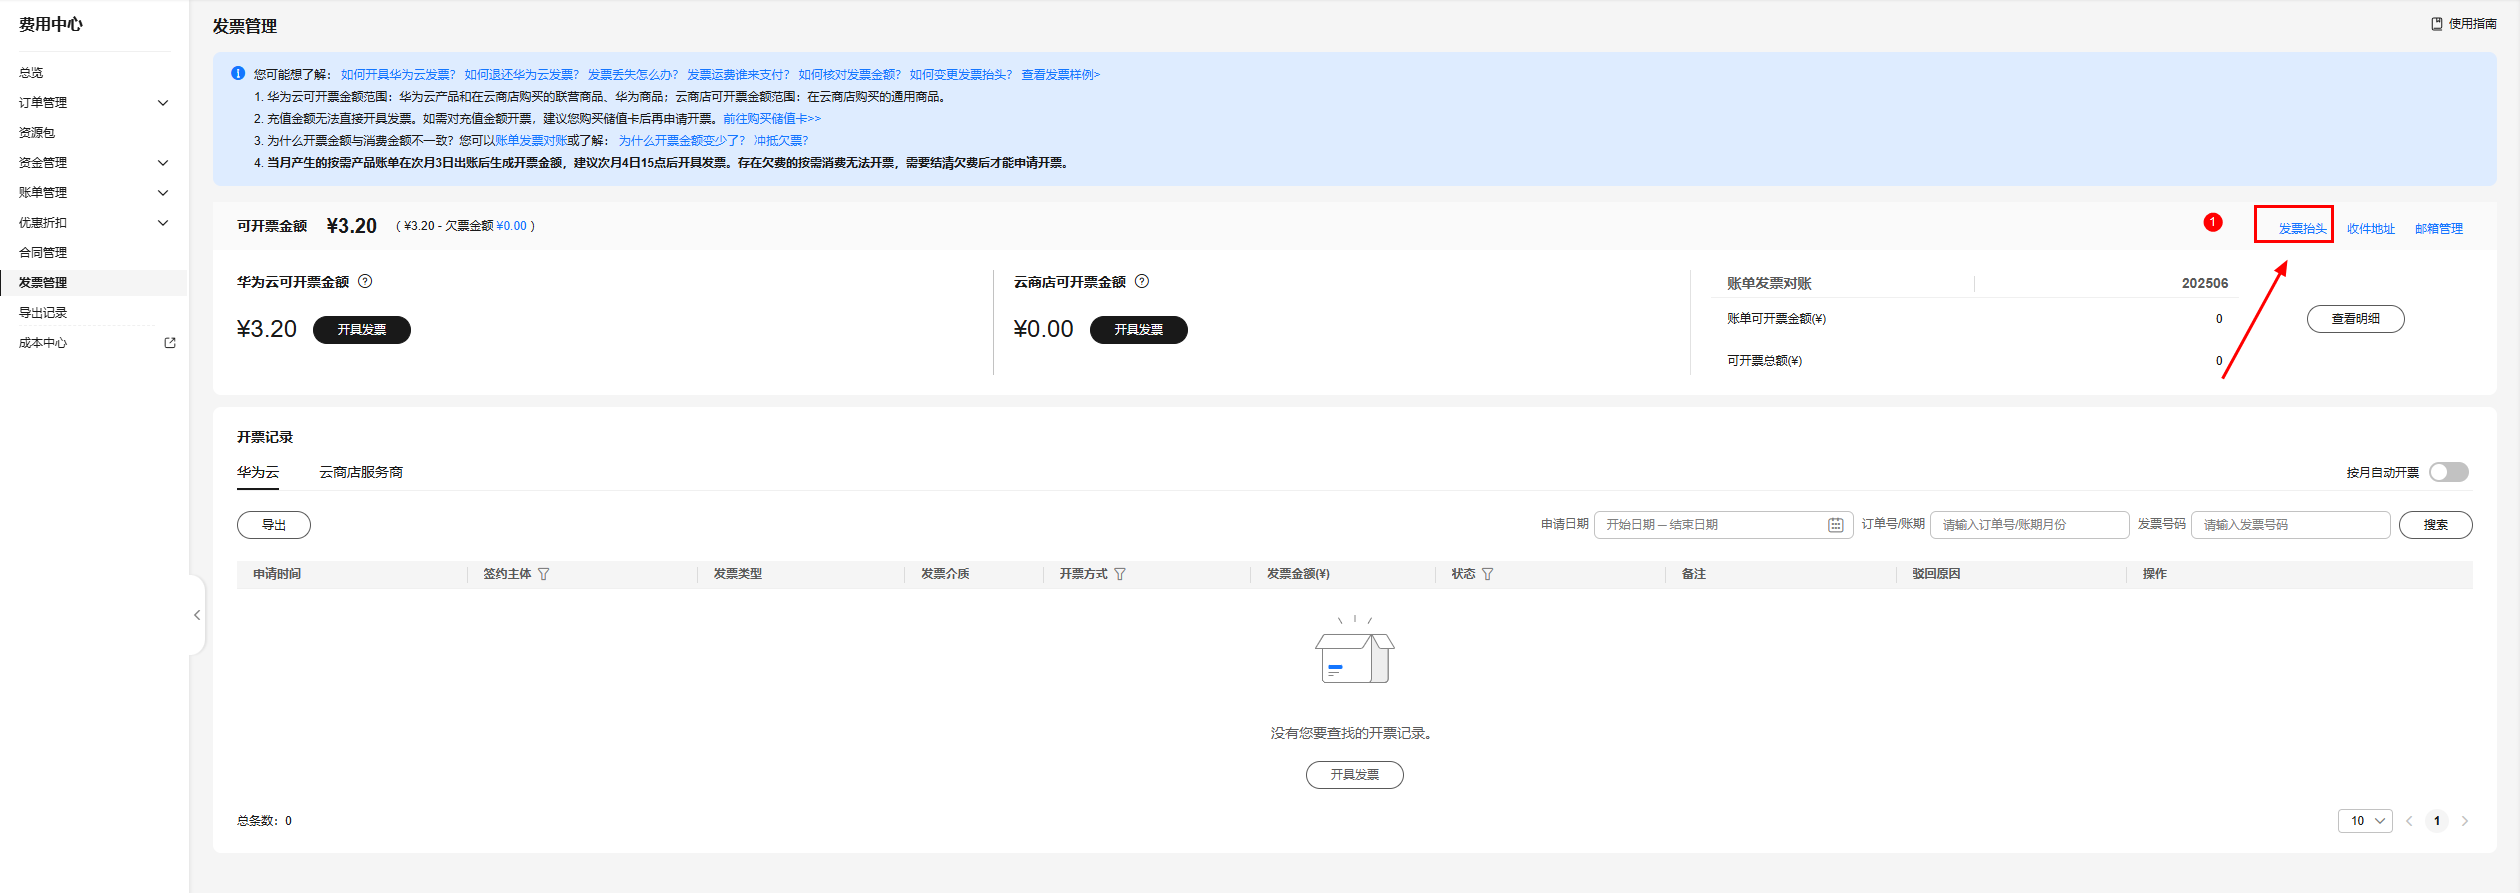The image size is (2520, 893).
Task: Go to previous page arrow in pagination
Action: (x=2409, y=821)
